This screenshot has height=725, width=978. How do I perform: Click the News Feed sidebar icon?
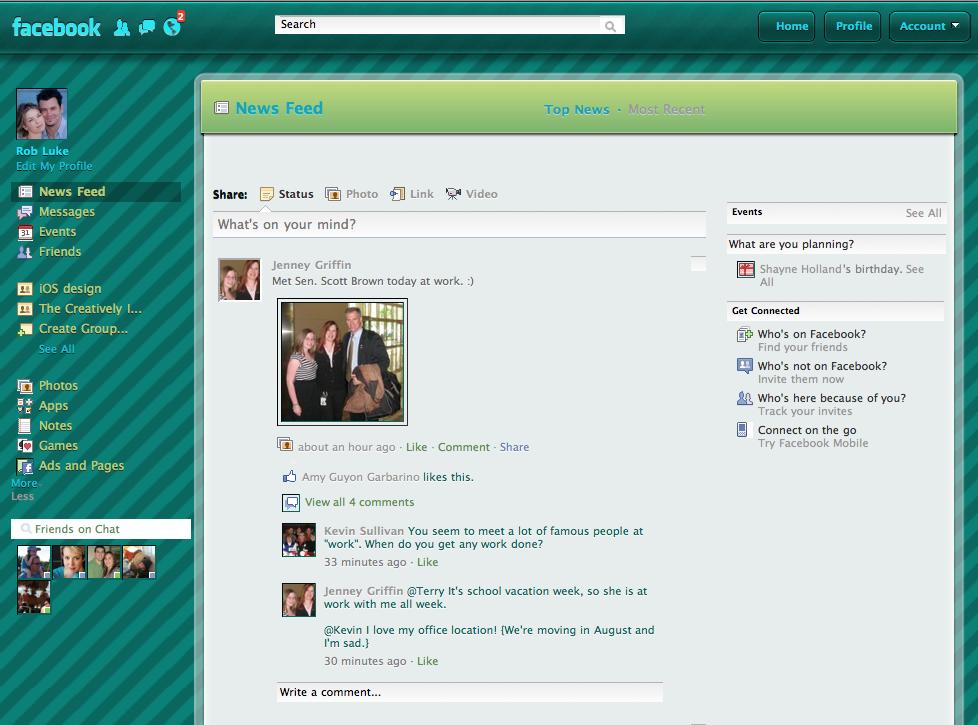coord(25,192)
